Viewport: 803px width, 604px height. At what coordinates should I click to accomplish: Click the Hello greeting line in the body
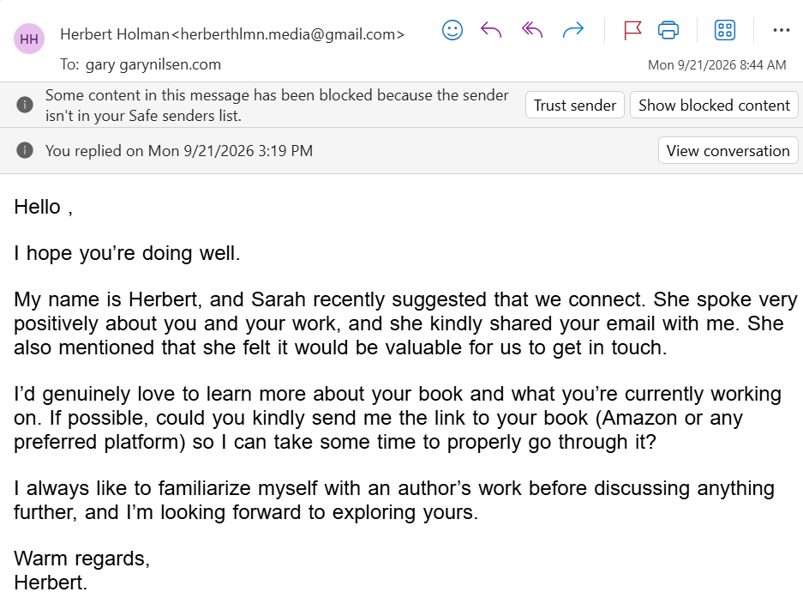tap(44, 207)
